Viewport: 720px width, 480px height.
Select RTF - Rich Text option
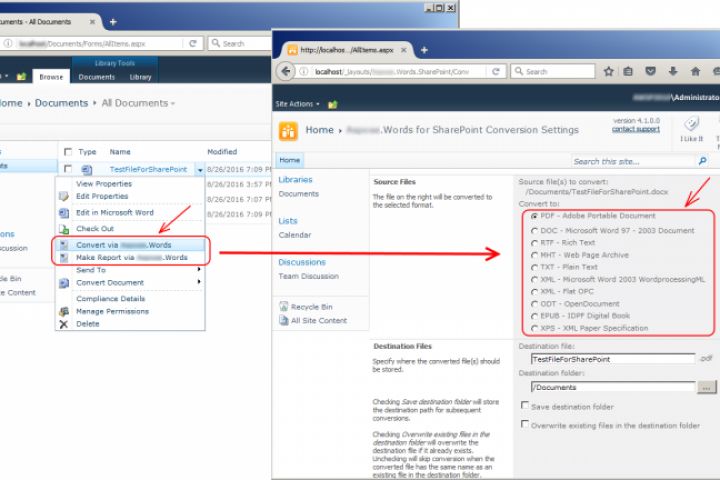(534, 243)
